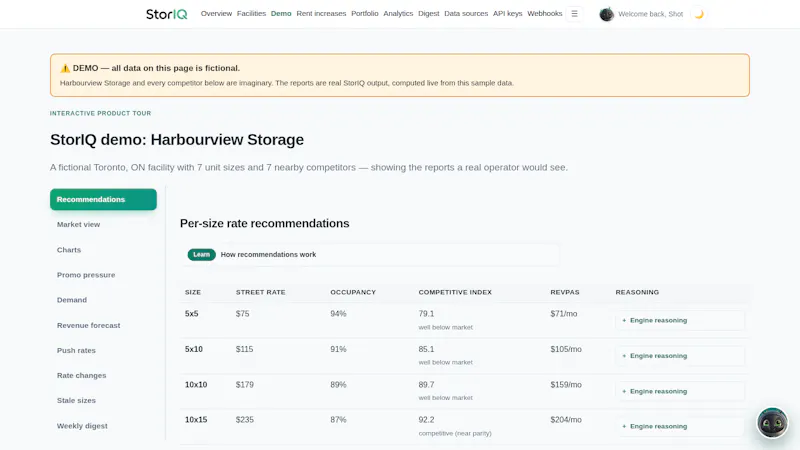This screenshot has width=800, height=450.
Task: Expand Engine reasoning for 10x15 row
Action: 680,427
